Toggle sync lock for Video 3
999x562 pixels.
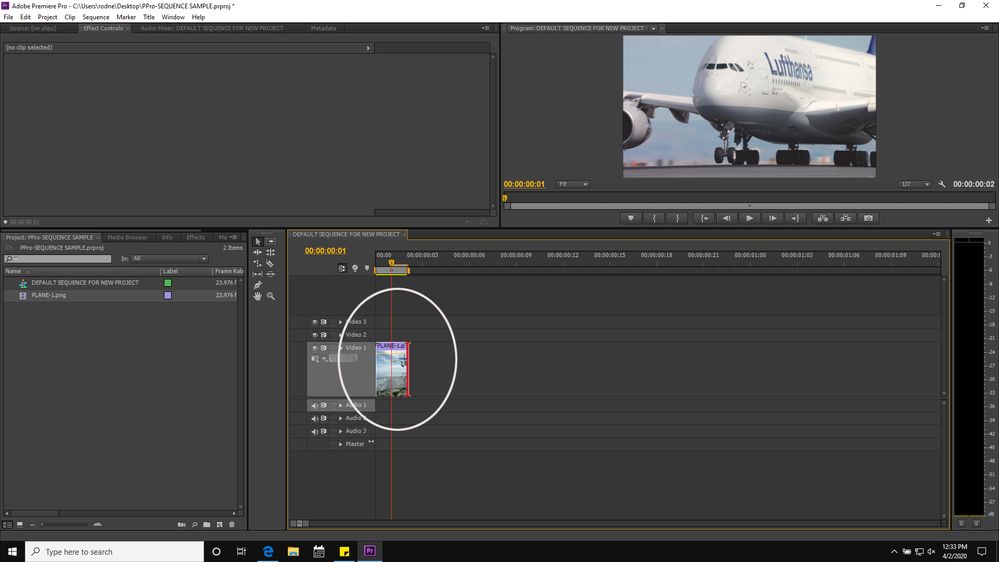[324, 322]
